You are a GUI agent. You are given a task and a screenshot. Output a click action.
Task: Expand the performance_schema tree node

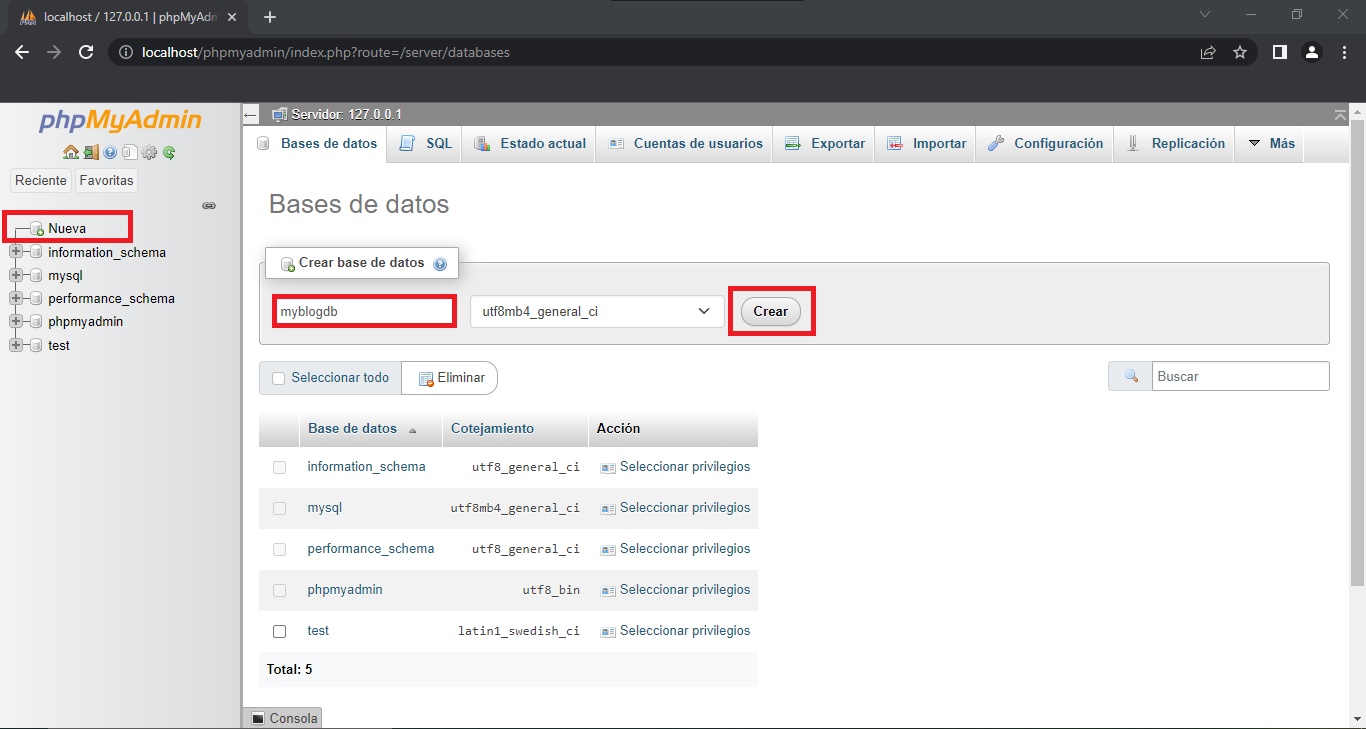pyautogui.click(x=15, y=298)
